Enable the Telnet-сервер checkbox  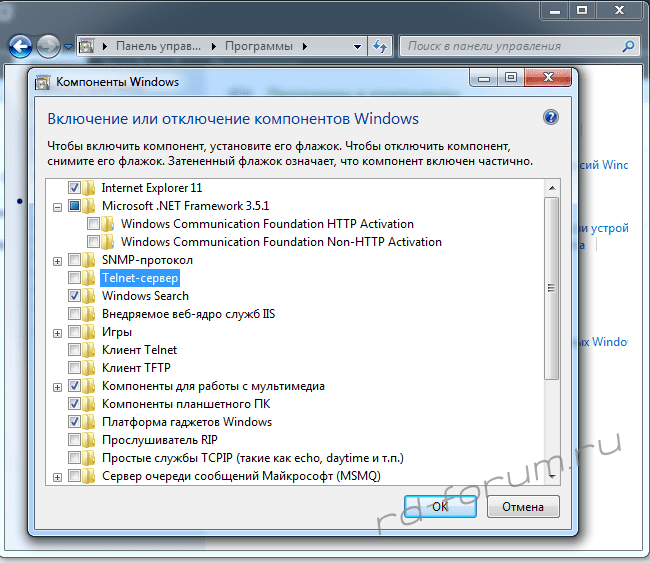74,278
